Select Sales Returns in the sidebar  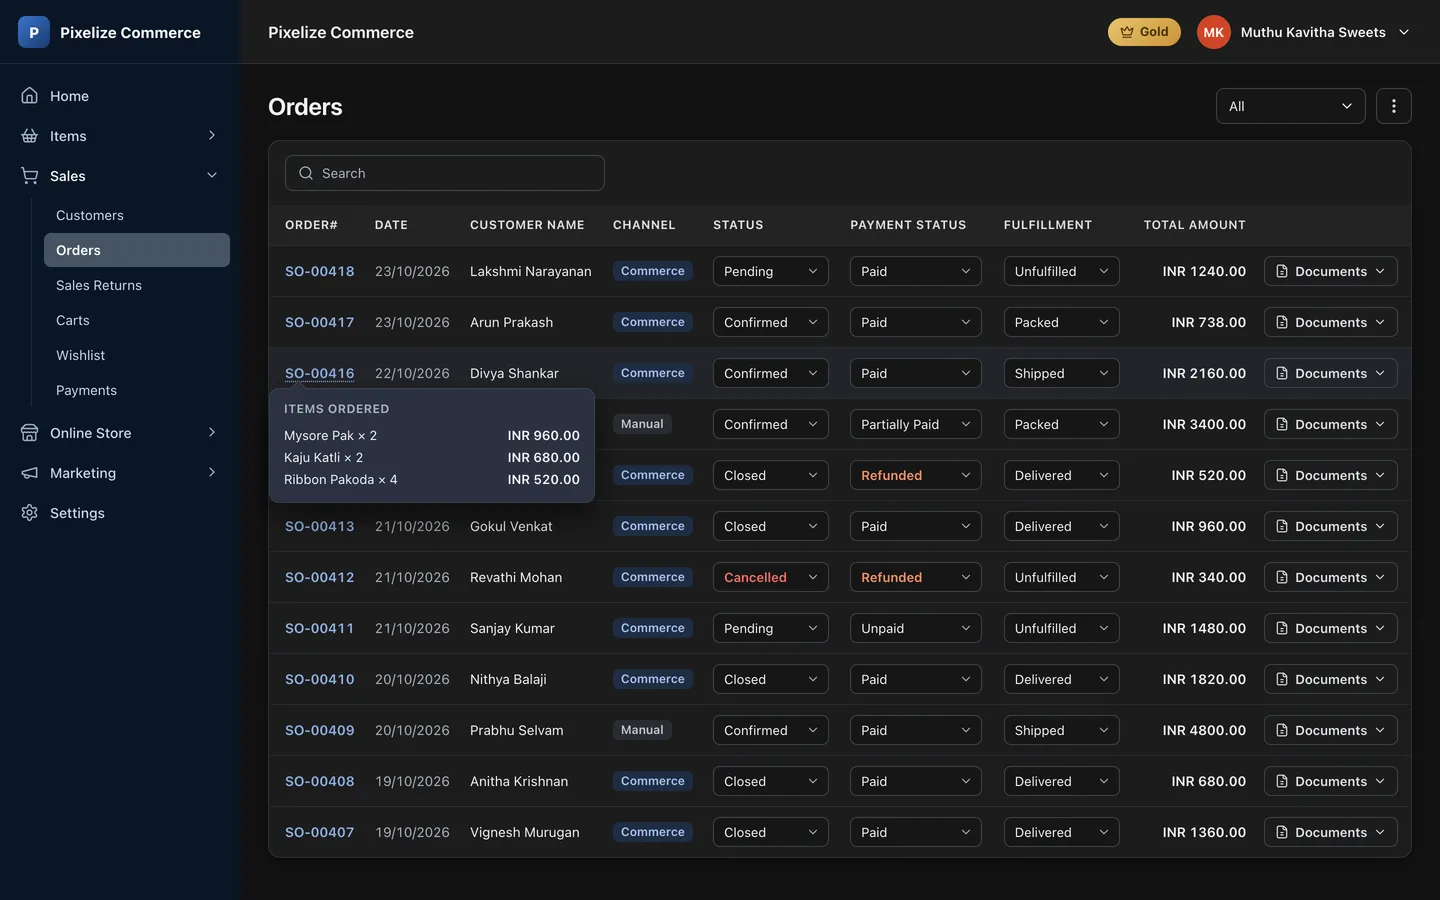point(137,285)
